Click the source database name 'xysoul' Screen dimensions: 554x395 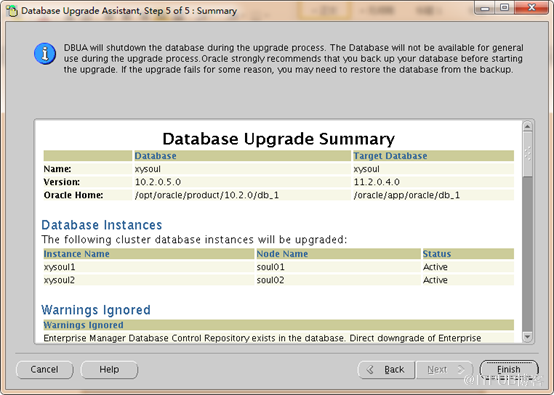coord(148,169)
